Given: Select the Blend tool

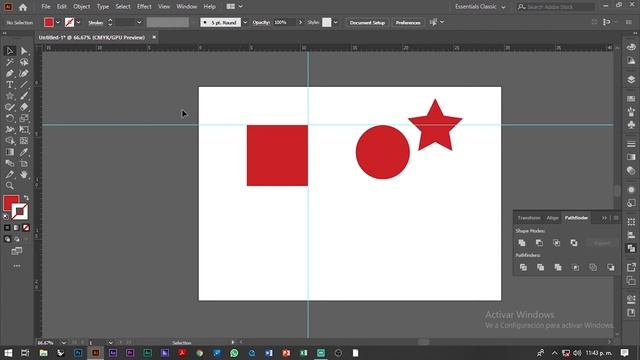Looking at the screenshot, I should [10, 163].
